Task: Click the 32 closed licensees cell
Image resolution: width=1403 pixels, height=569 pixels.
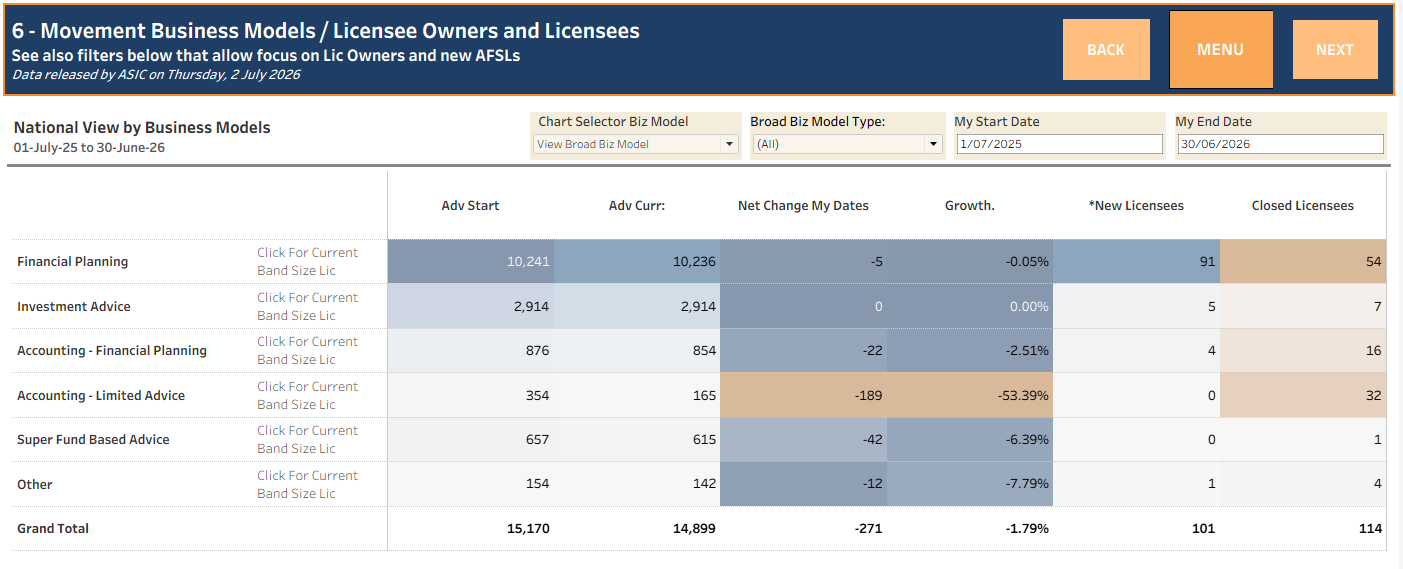Action: point(1303,395)
